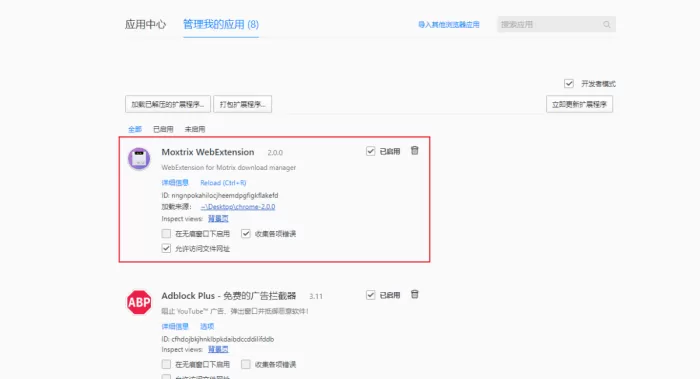
Task: Uncheck Moxtrix 允许访问文件网址 checkbox
Action: (166, 248)
